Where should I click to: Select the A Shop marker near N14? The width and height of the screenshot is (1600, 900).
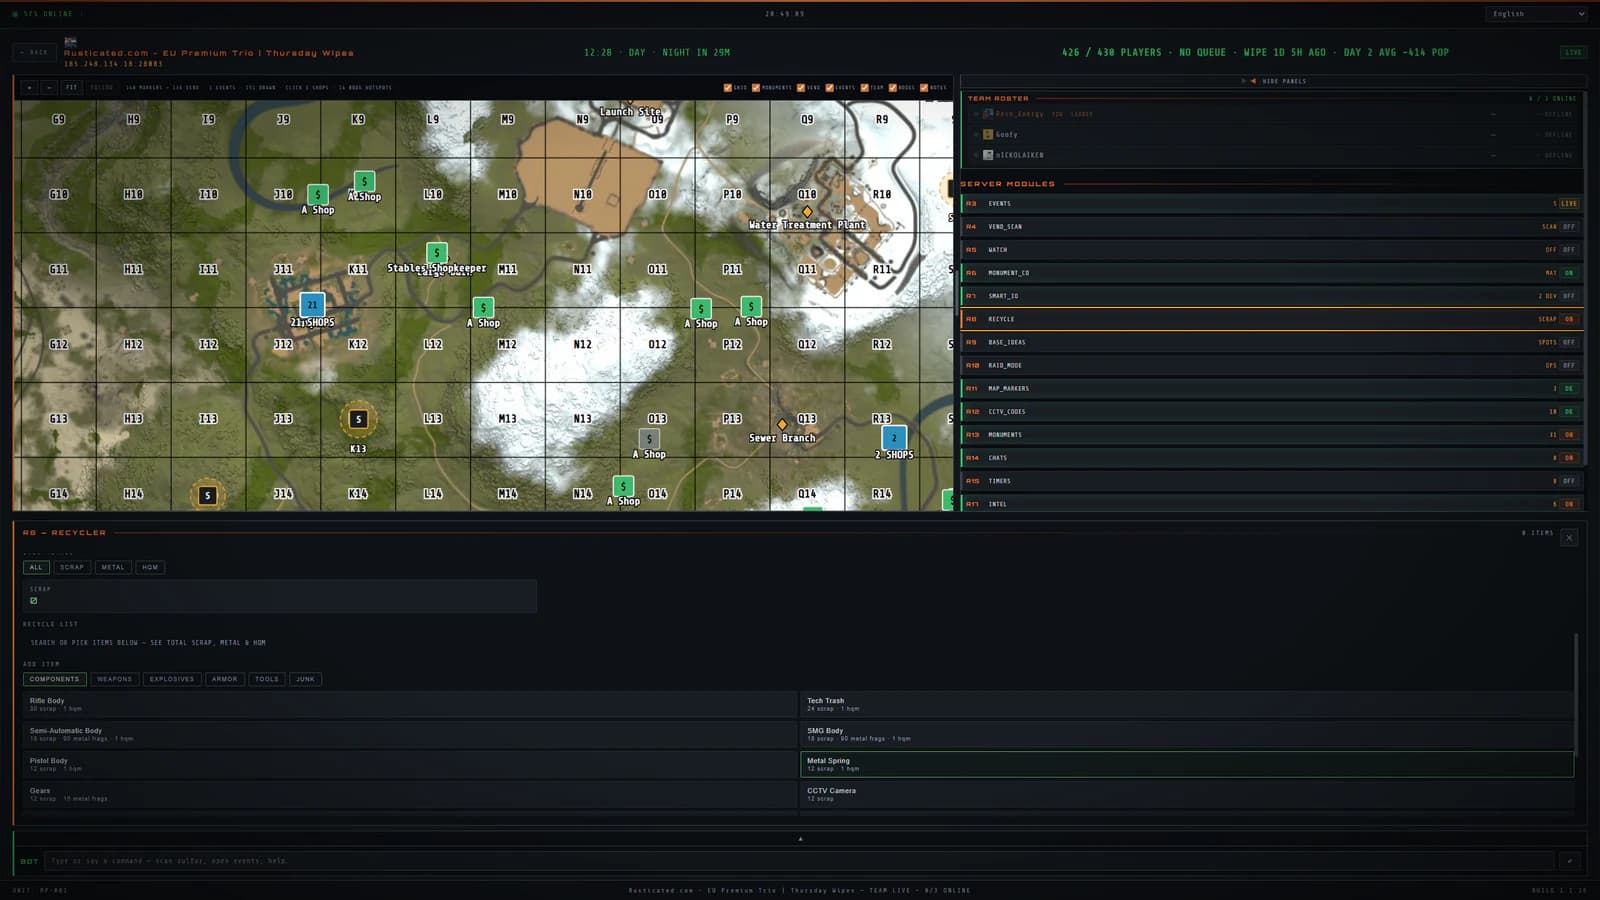(x=623, y=487)
